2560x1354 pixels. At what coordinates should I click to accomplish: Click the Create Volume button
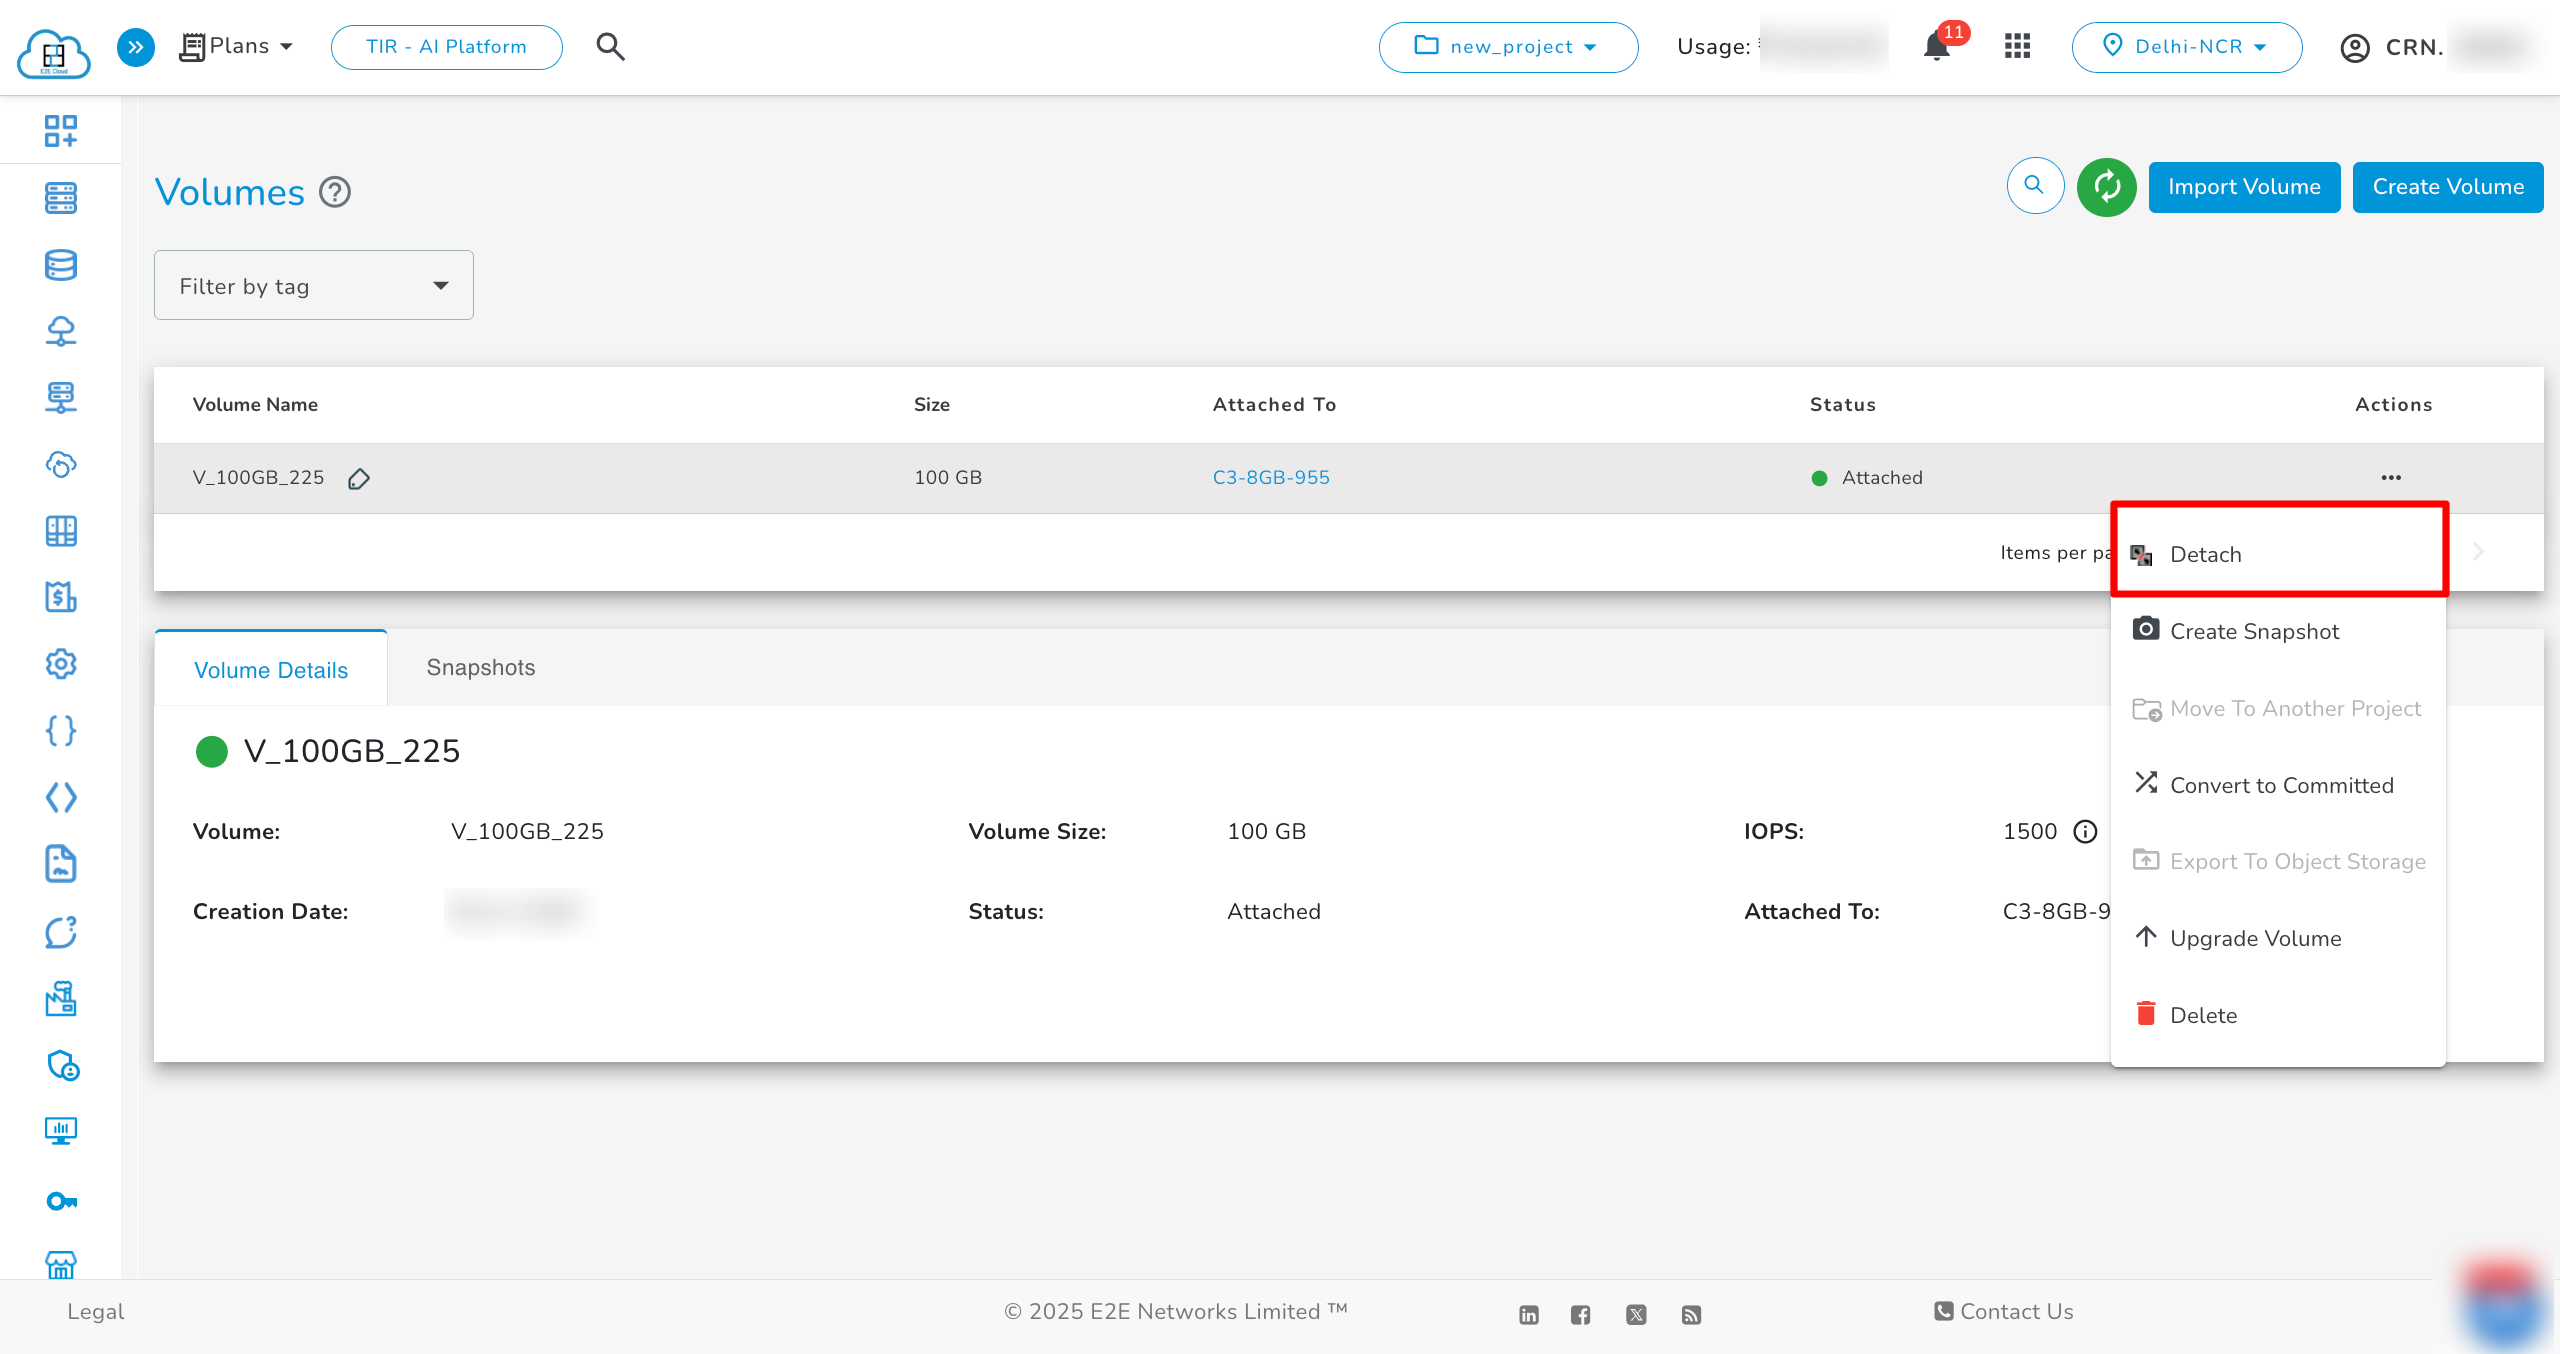[x=2447, y=187]
